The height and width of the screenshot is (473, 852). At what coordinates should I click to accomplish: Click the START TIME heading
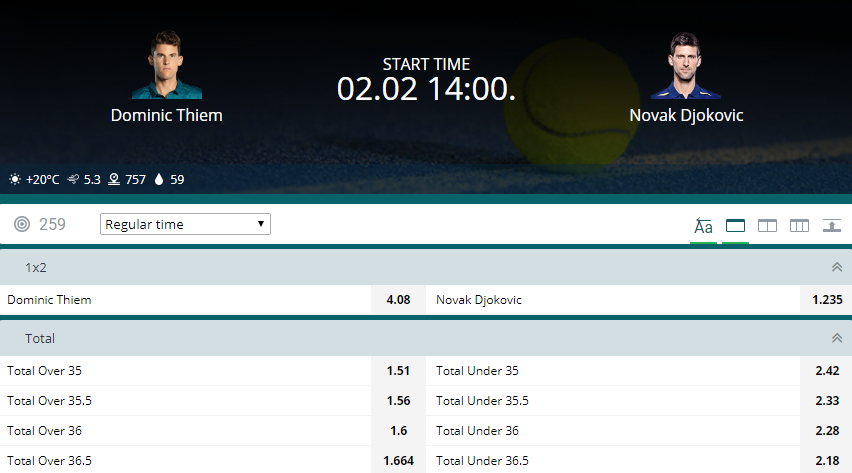coord(426,64)
